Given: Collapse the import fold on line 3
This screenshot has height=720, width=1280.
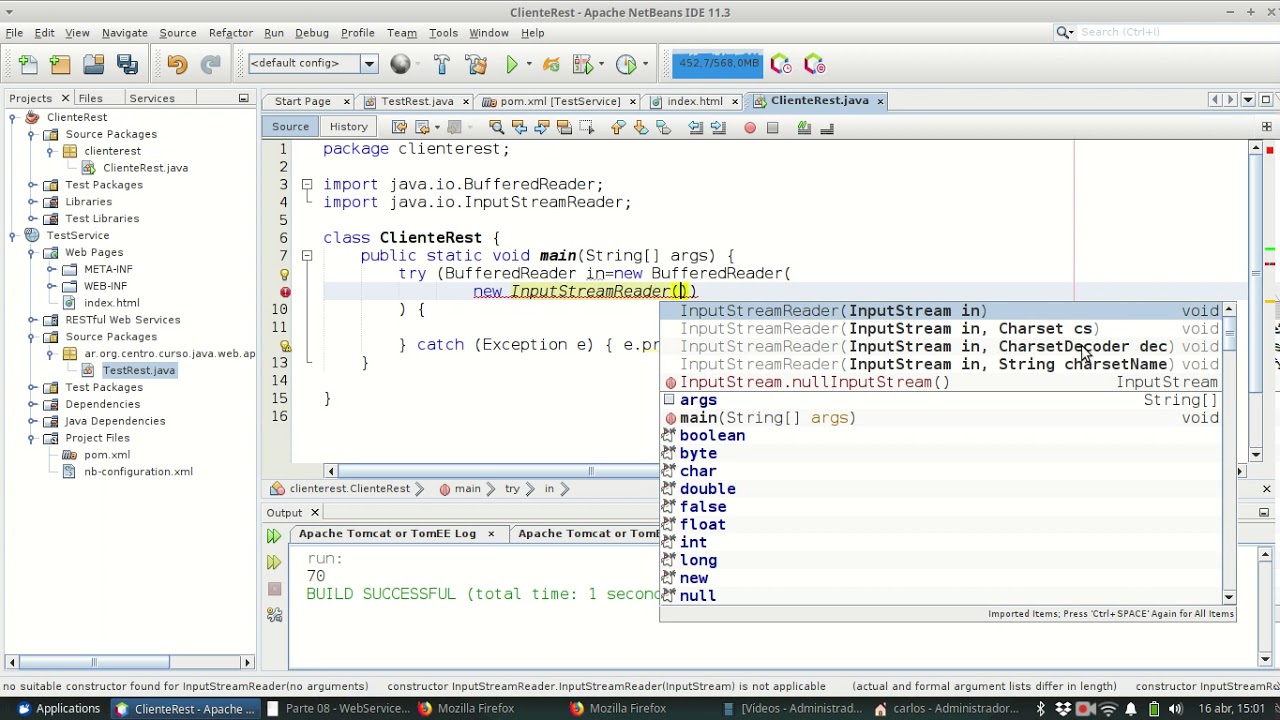Looking at the screenshot, I should click(307, 184).
